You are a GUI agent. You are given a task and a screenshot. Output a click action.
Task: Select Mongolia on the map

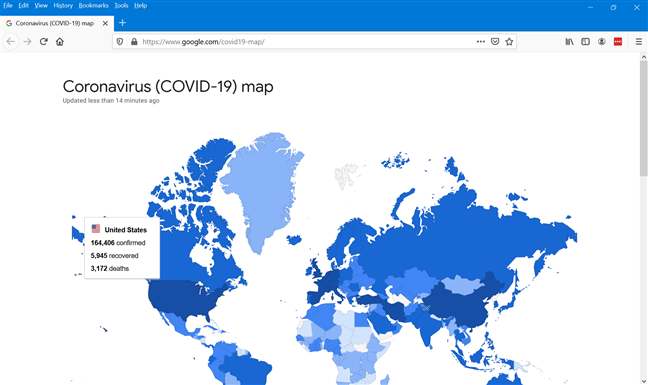tap(463, 285)
